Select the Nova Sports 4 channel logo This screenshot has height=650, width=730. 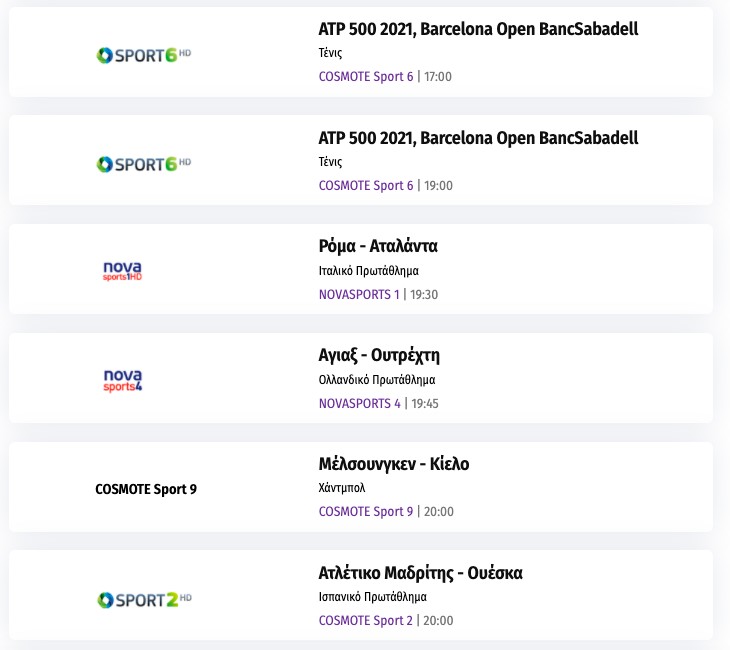(x=123, y=380)
